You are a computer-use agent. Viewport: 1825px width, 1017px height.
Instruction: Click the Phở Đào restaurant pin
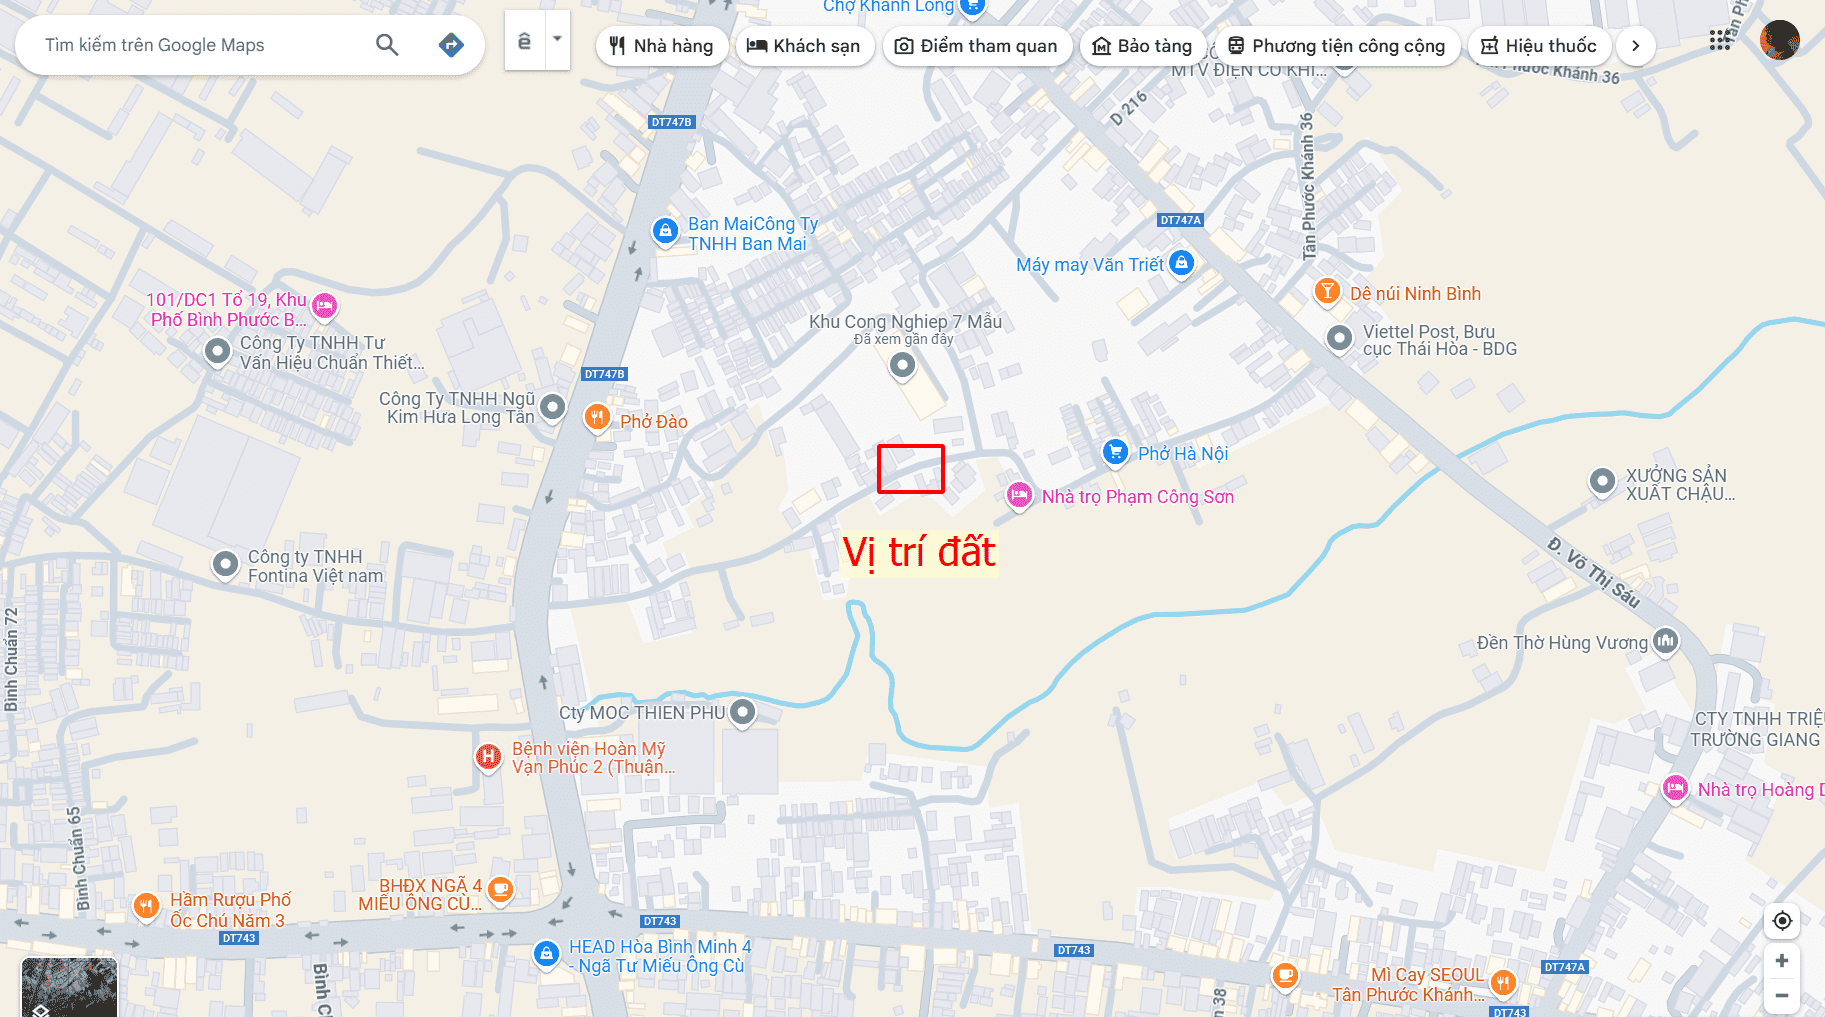597,417
